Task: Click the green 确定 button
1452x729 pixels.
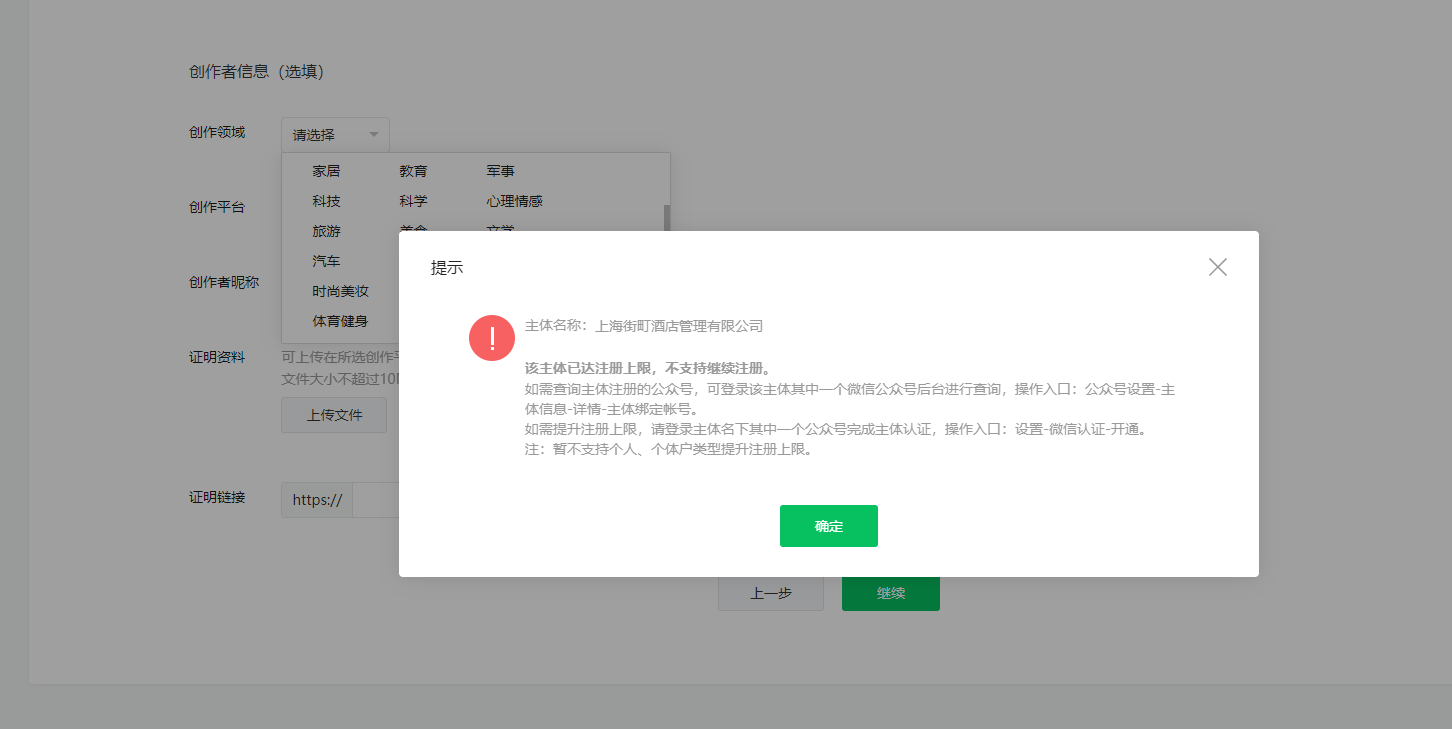Action: 829,526
